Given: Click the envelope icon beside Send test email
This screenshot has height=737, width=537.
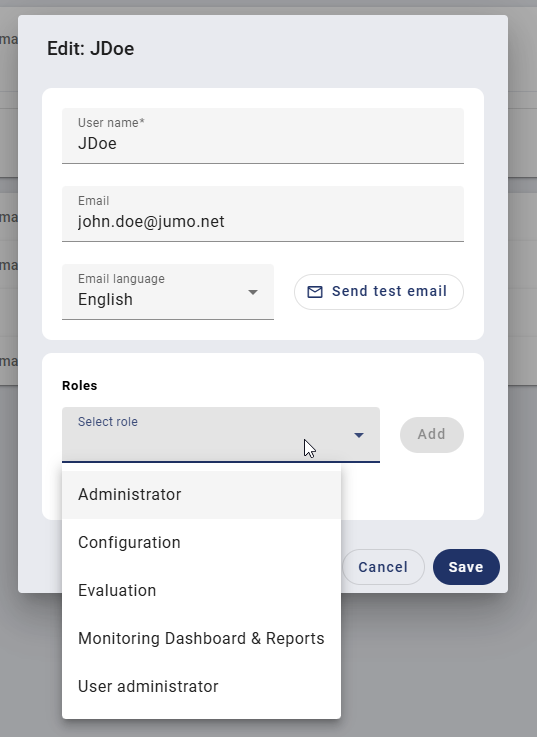Looking at the screenshot, I should pos(315,292).
